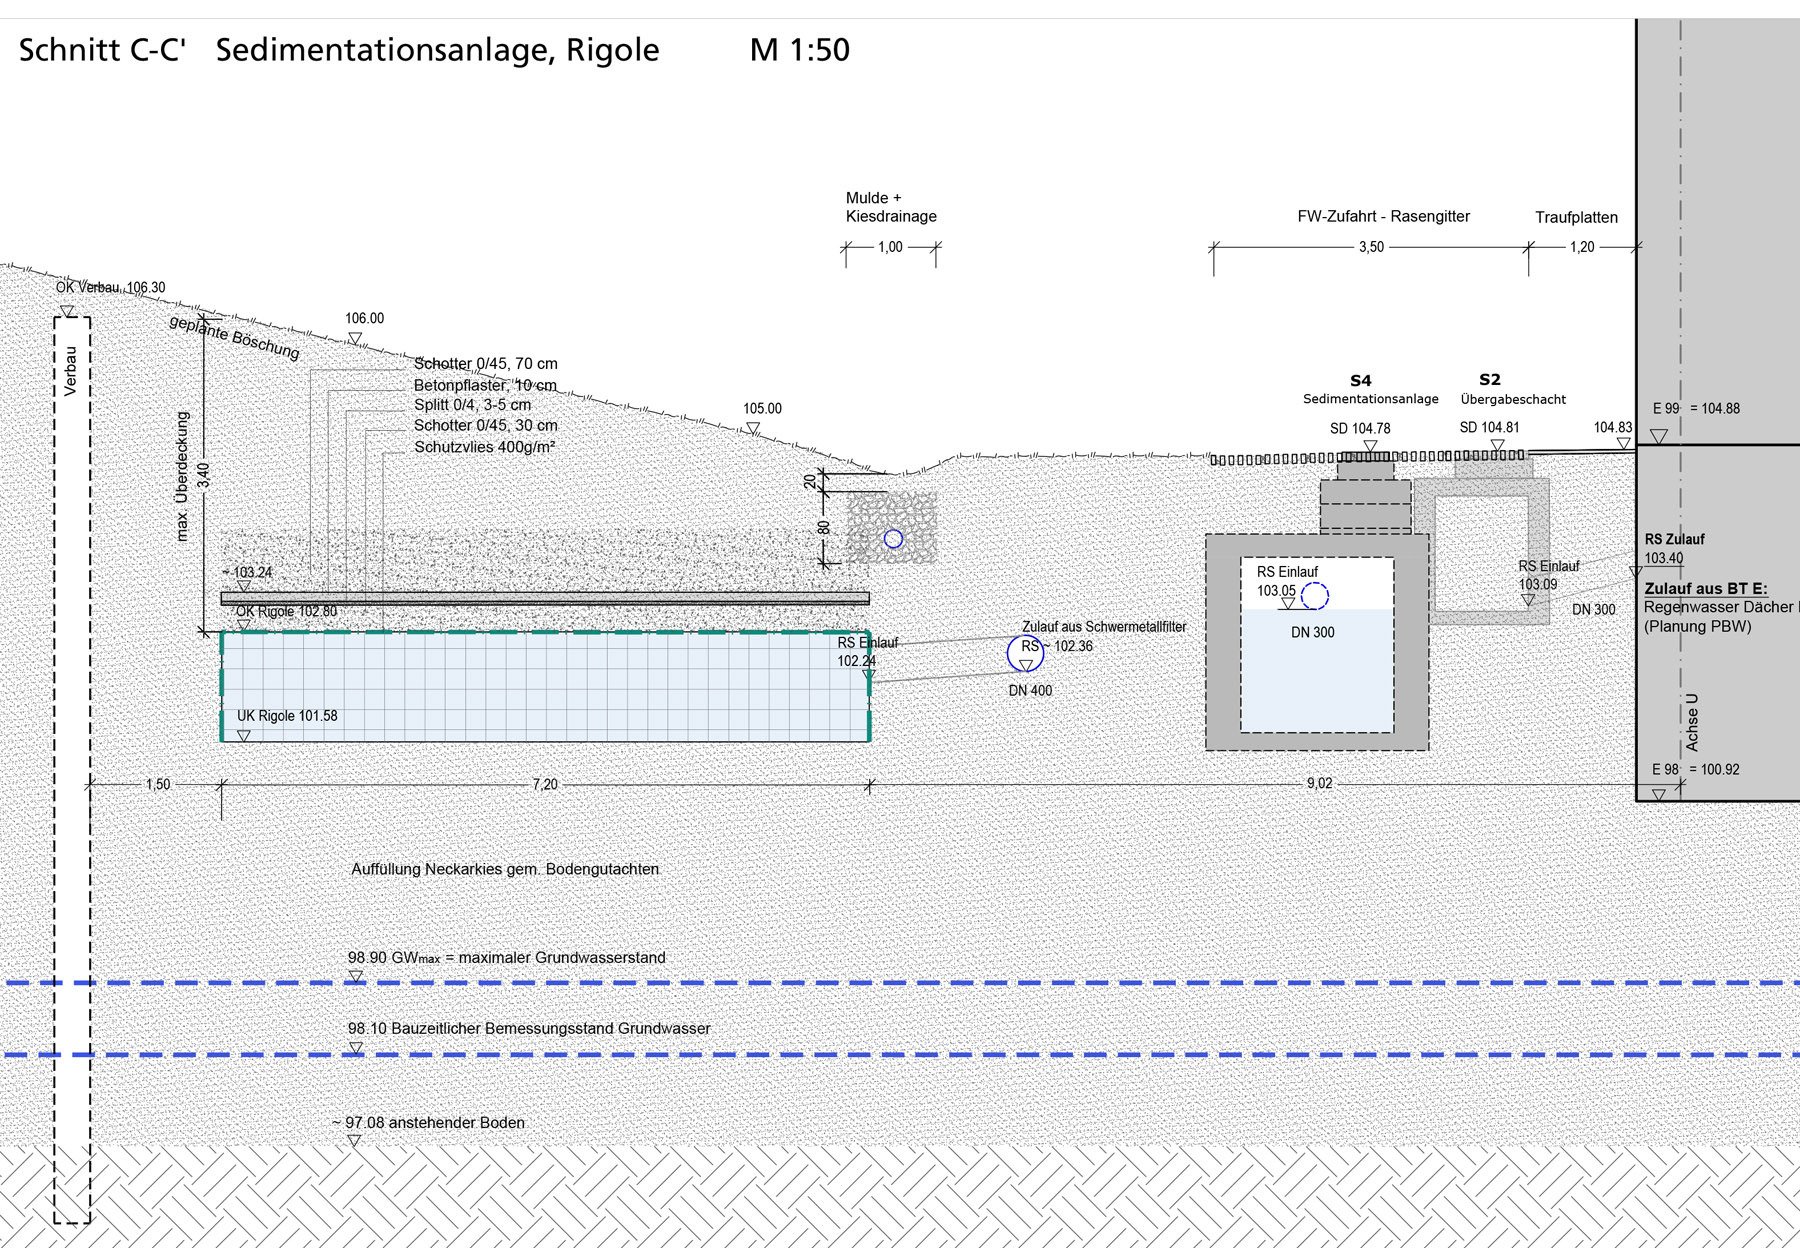Select the 'Verbau' dashed vertical column
This screenshot has height=1248, width=1800.
[71, 770]
